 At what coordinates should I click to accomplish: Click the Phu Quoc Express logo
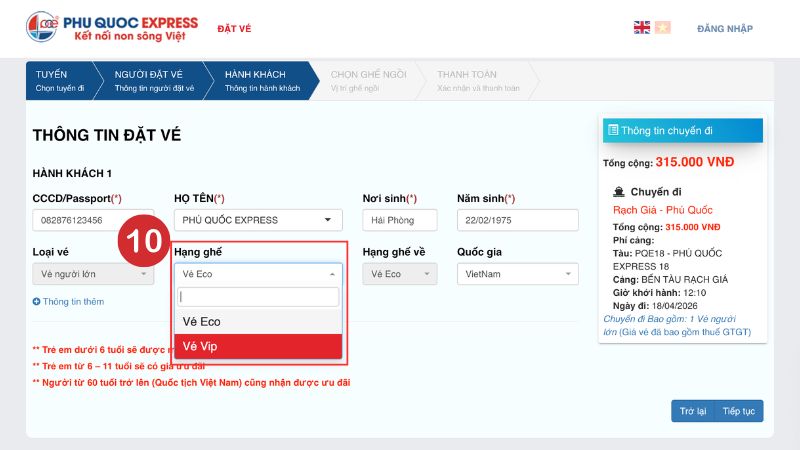pos(112,27)
